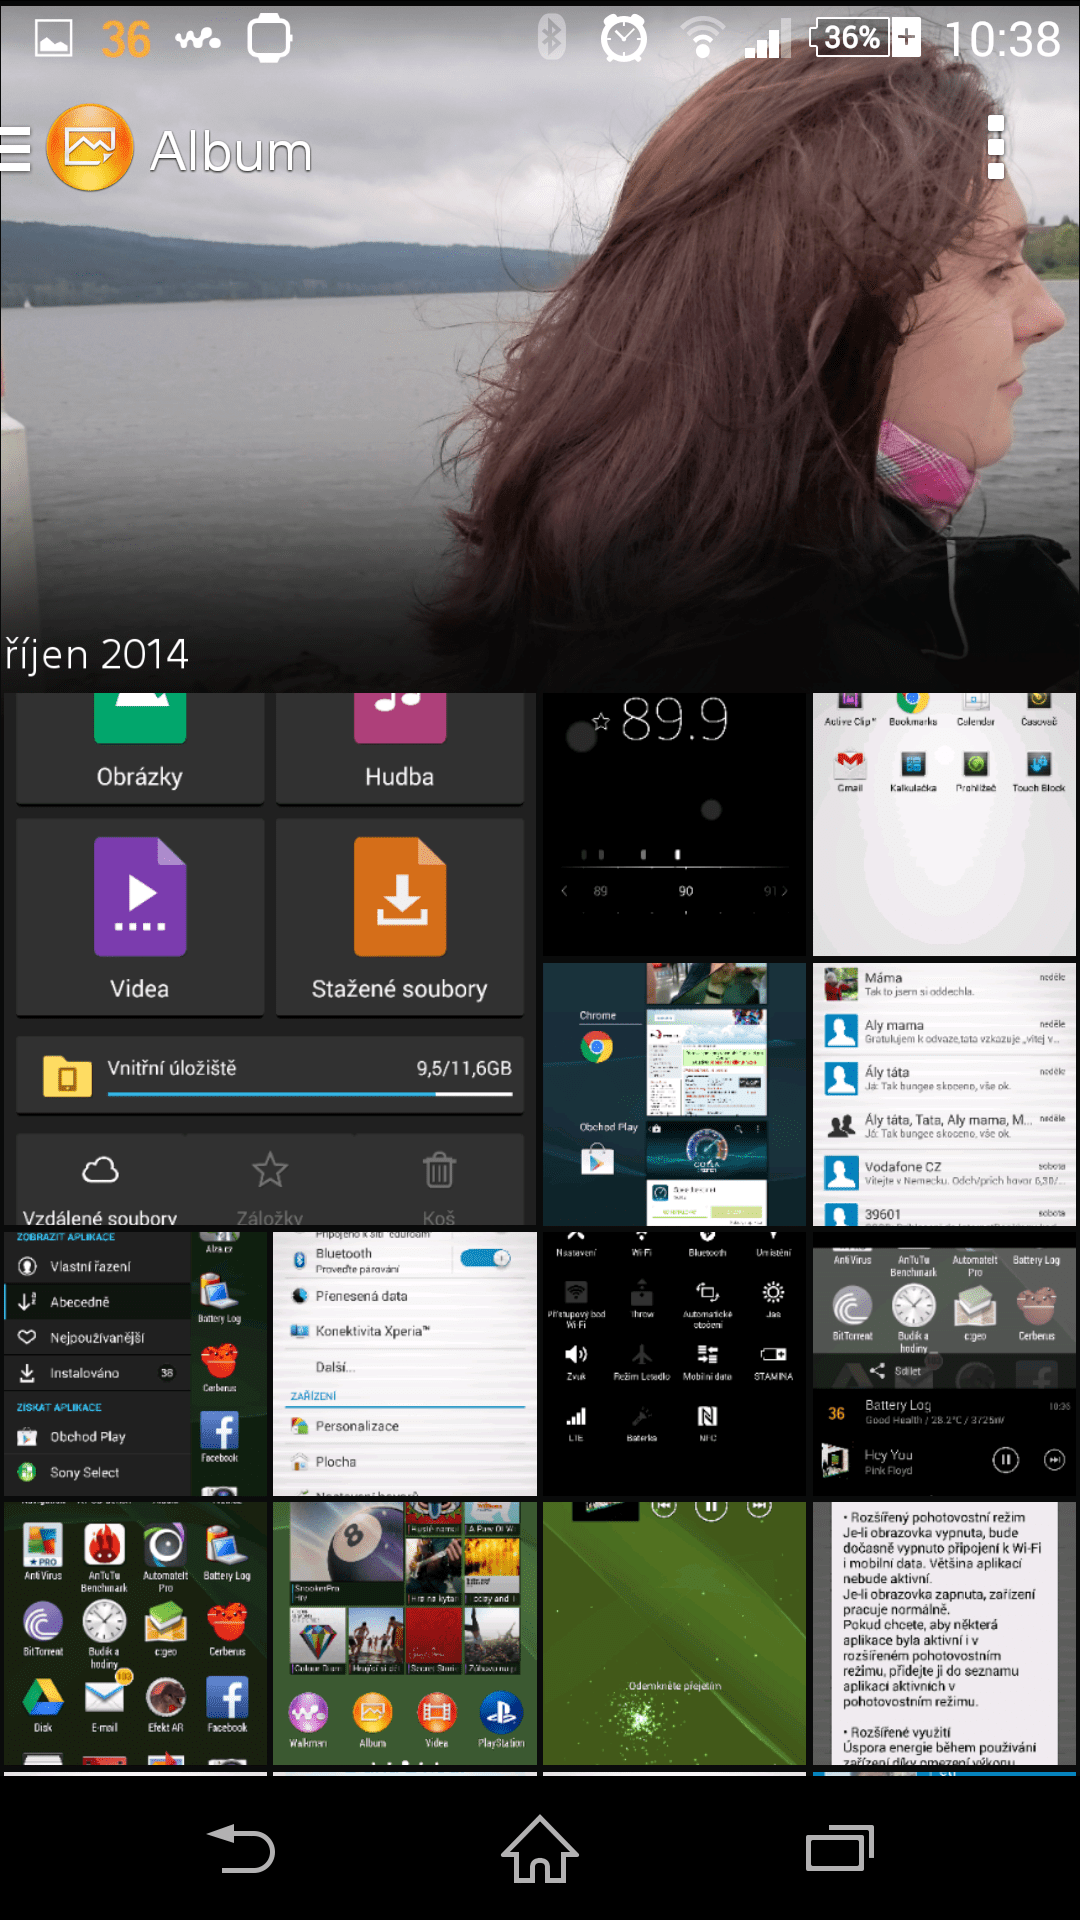1080x1920 pixels.
Task: Tap the 36% battery indicator
Action: (x=866, y=38)
